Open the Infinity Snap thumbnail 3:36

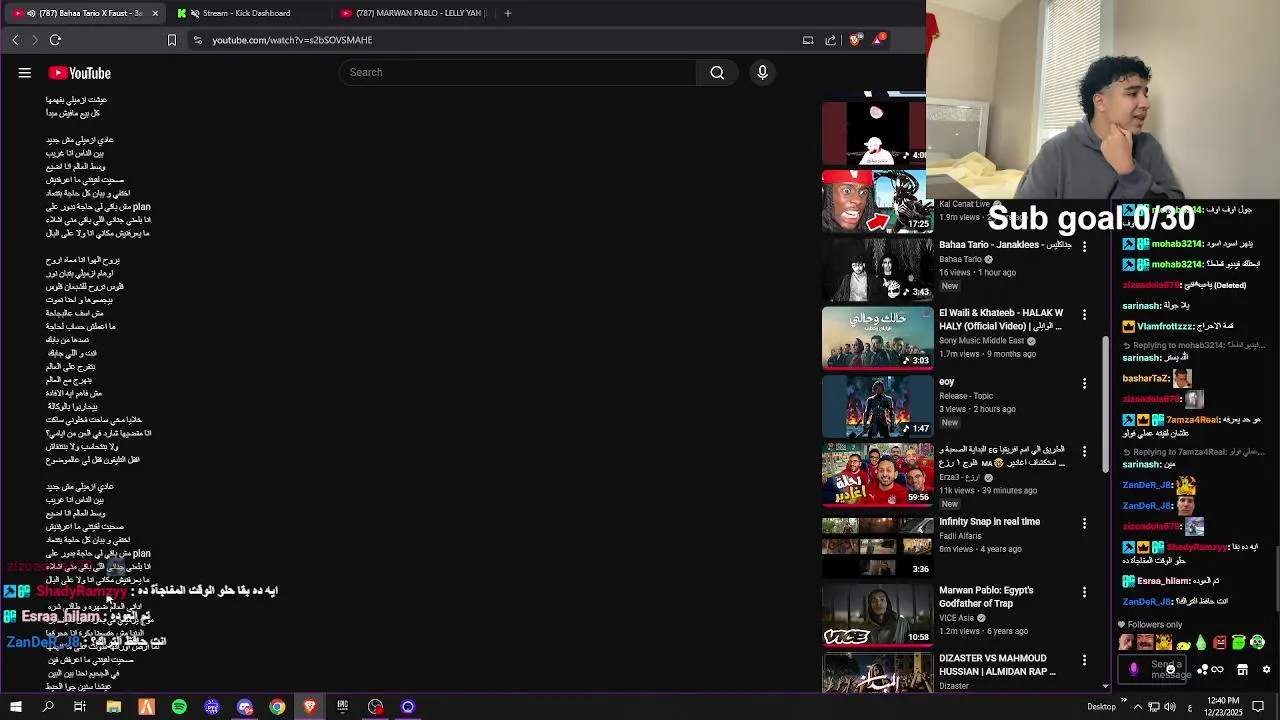[x=877, y=546]
